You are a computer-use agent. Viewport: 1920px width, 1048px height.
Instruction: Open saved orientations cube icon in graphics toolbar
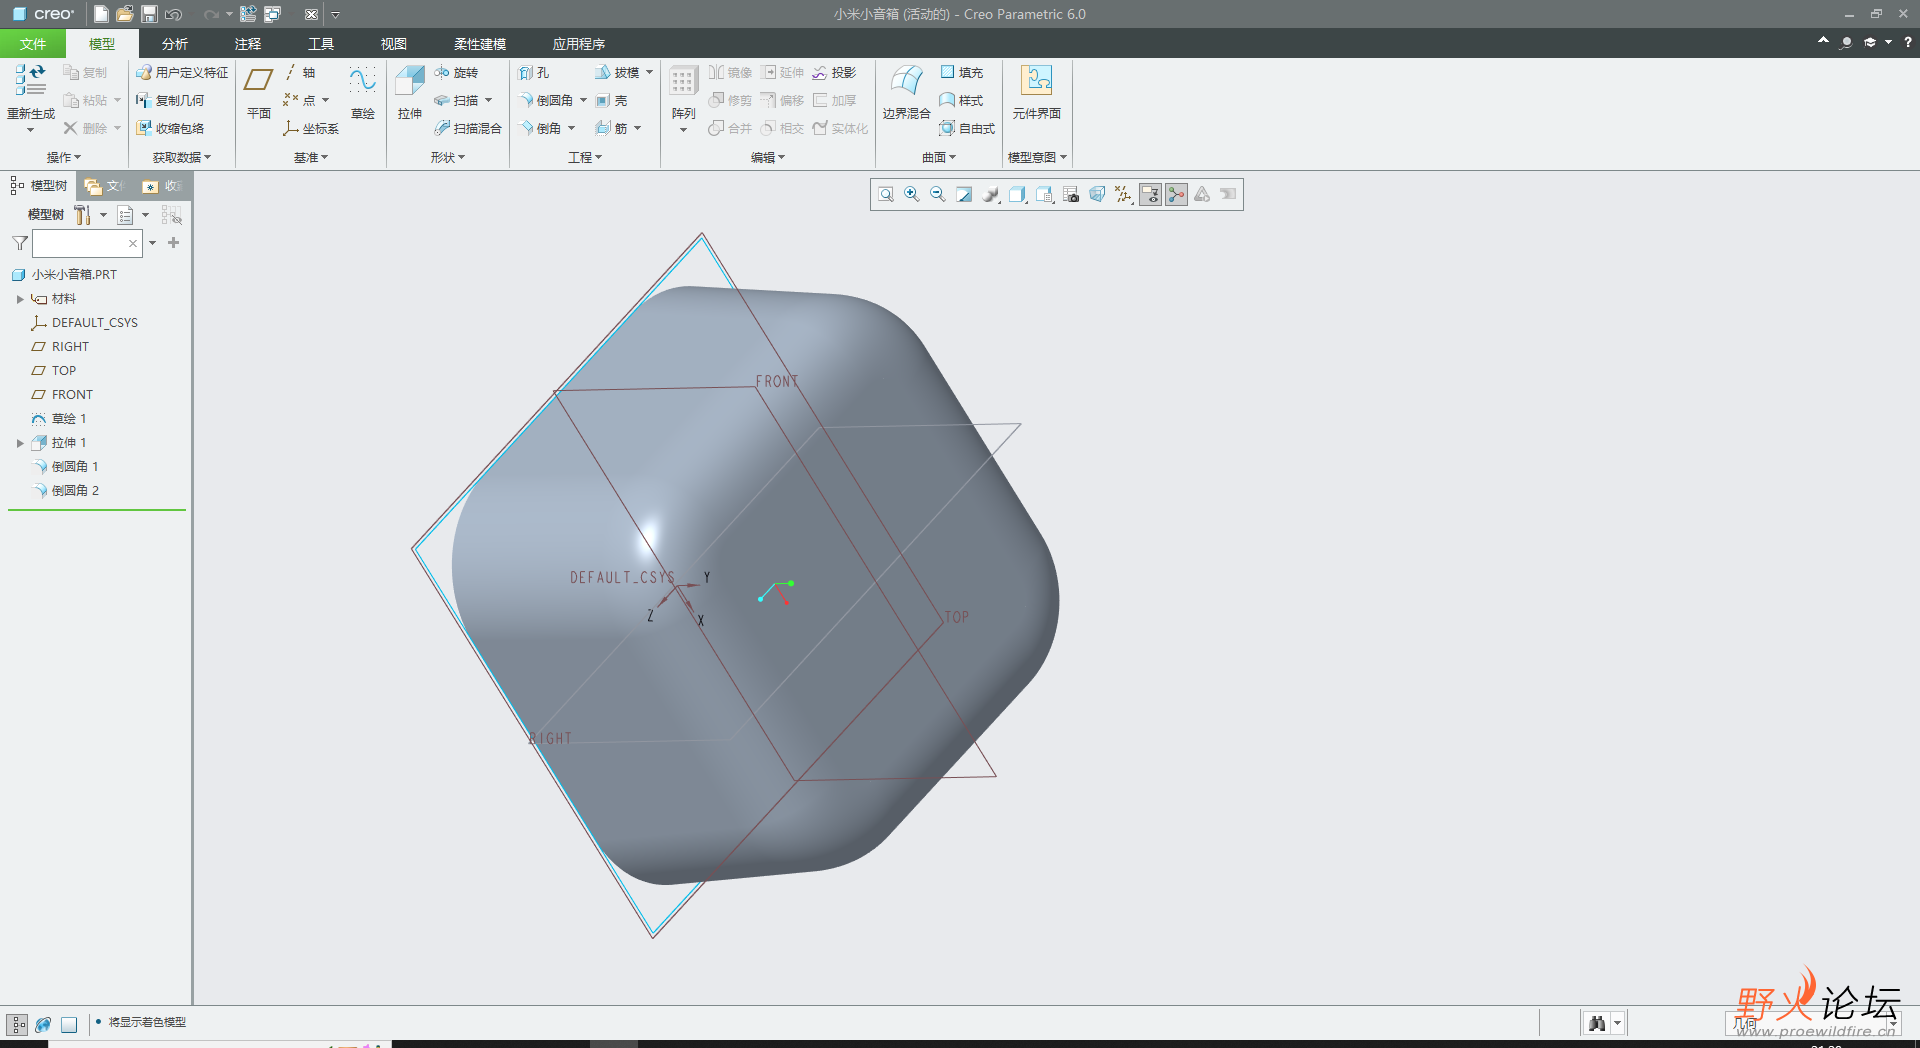(x=1045, y=195)
